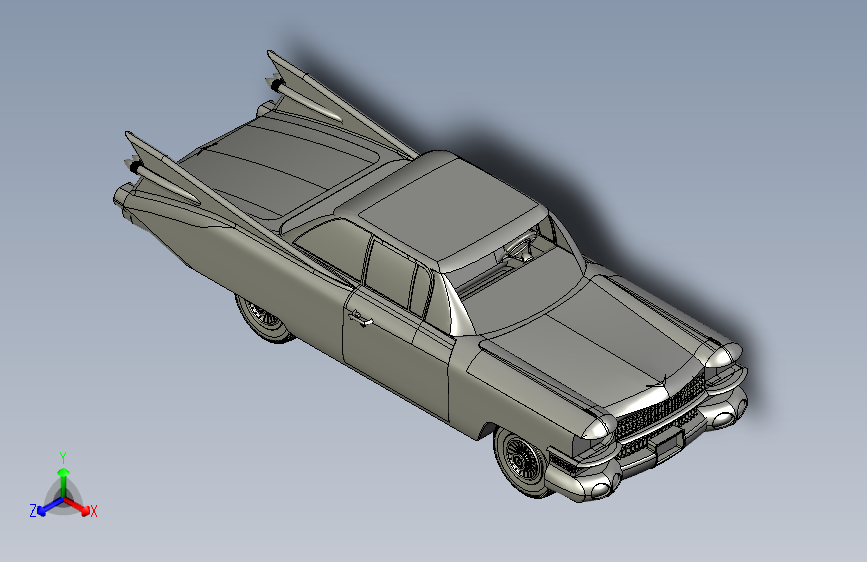Select the side door window glass

point(388,273)
